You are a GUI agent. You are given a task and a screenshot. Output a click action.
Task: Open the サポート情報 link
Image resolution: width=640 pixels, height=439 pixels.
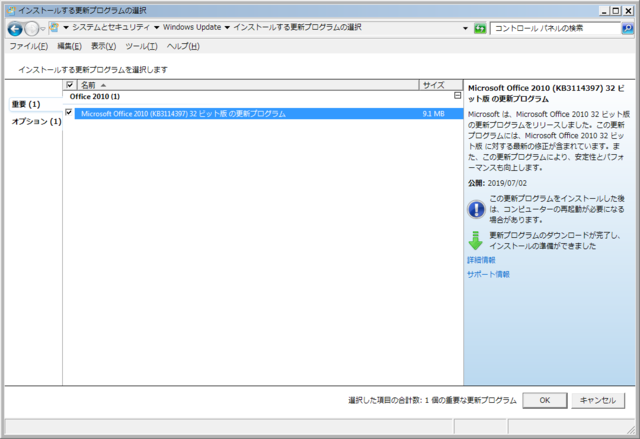tap(488, 274)
